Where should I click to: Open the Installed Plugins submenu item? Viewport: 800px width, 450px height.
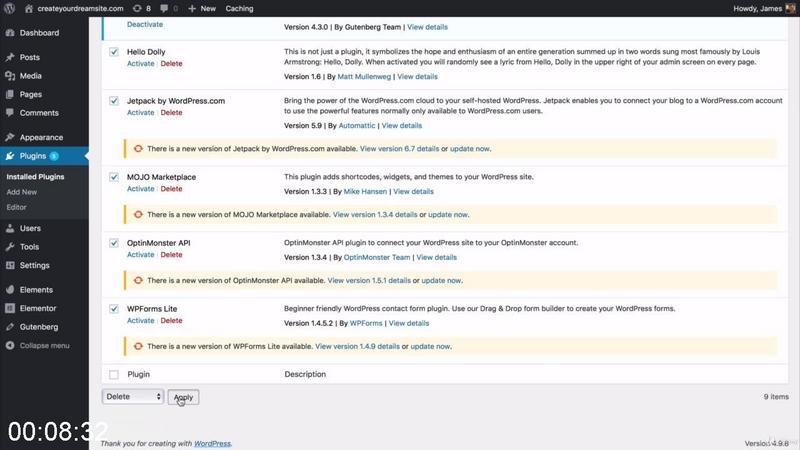tap(35, 177)
